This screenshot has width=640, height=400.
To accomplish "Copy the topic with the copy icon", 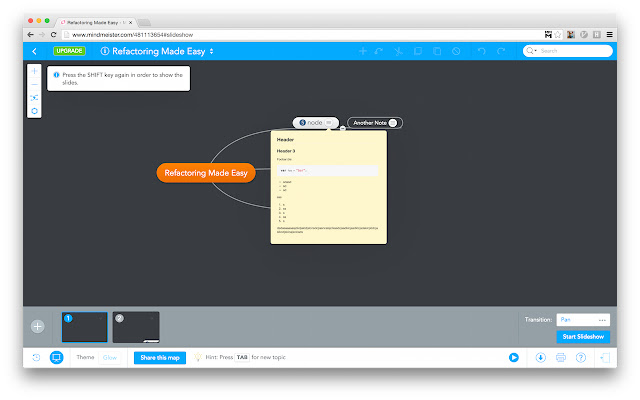I will [x=418, y=51].
